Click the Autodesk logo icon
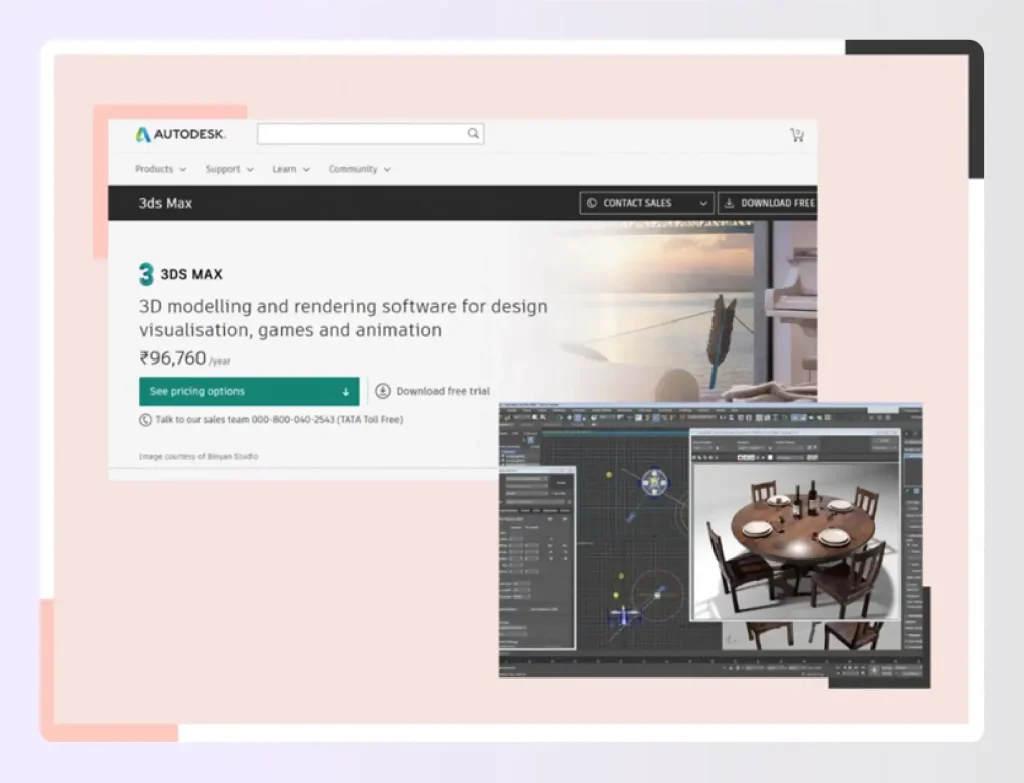 tap(139, 133)
